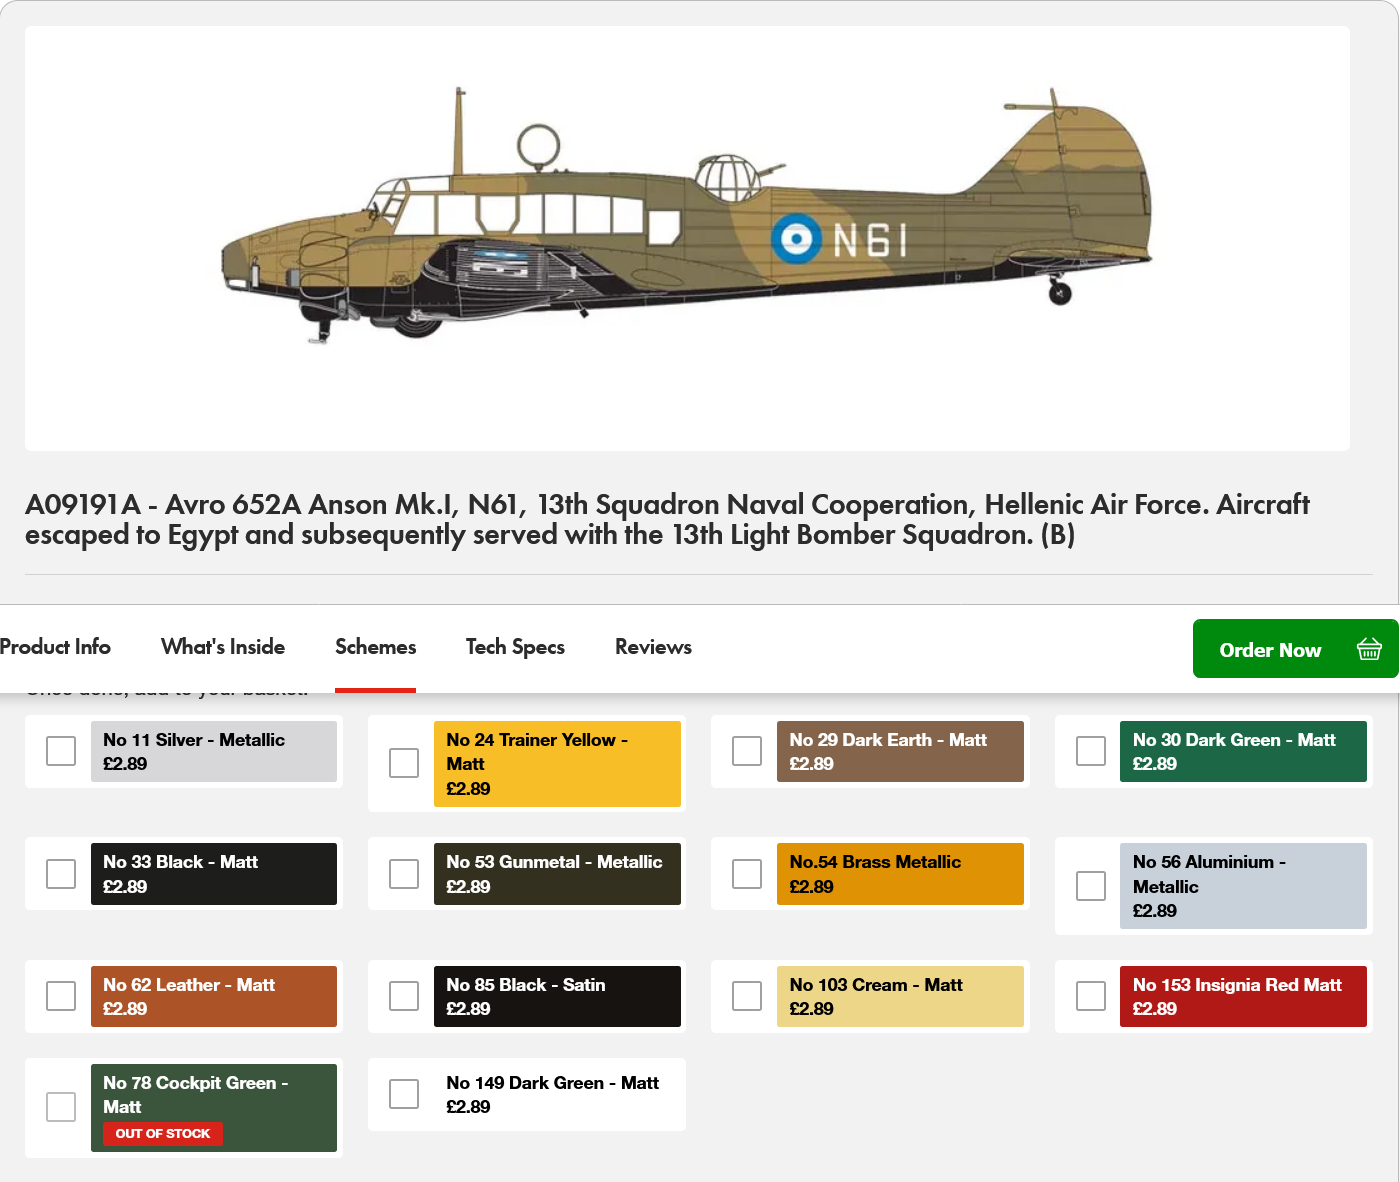Click the Order Now button
Viewport: 1400px width, 1182px height.
(1295, 649)
